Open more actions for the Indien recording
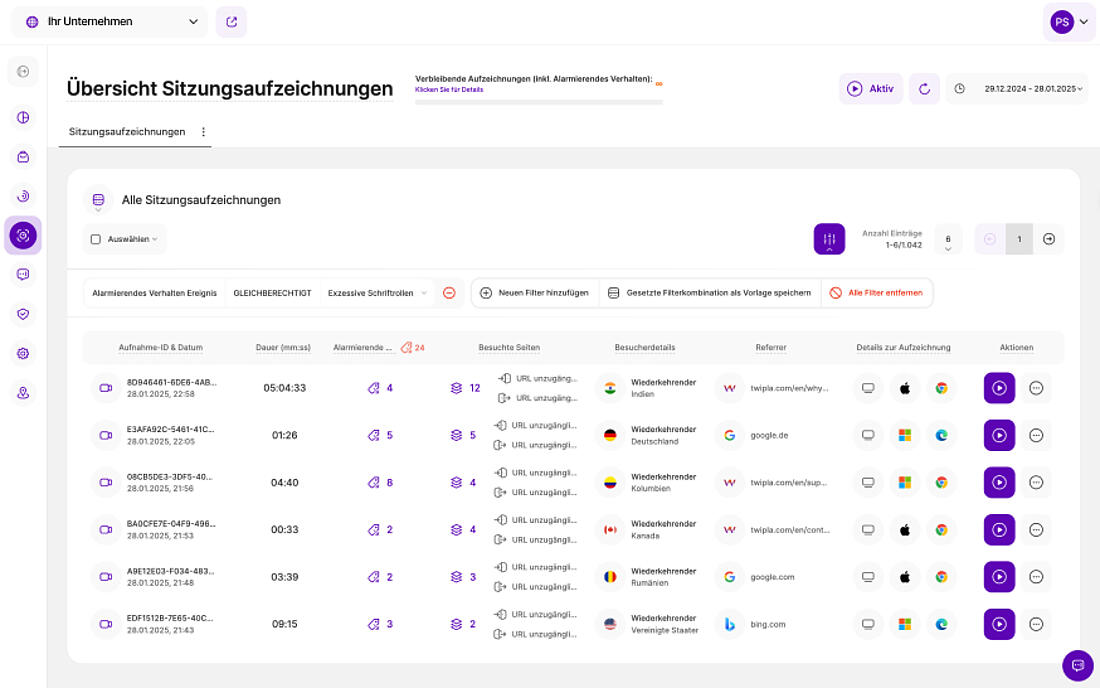The width and height of the screenshot is (1100, 688). 1036,388
